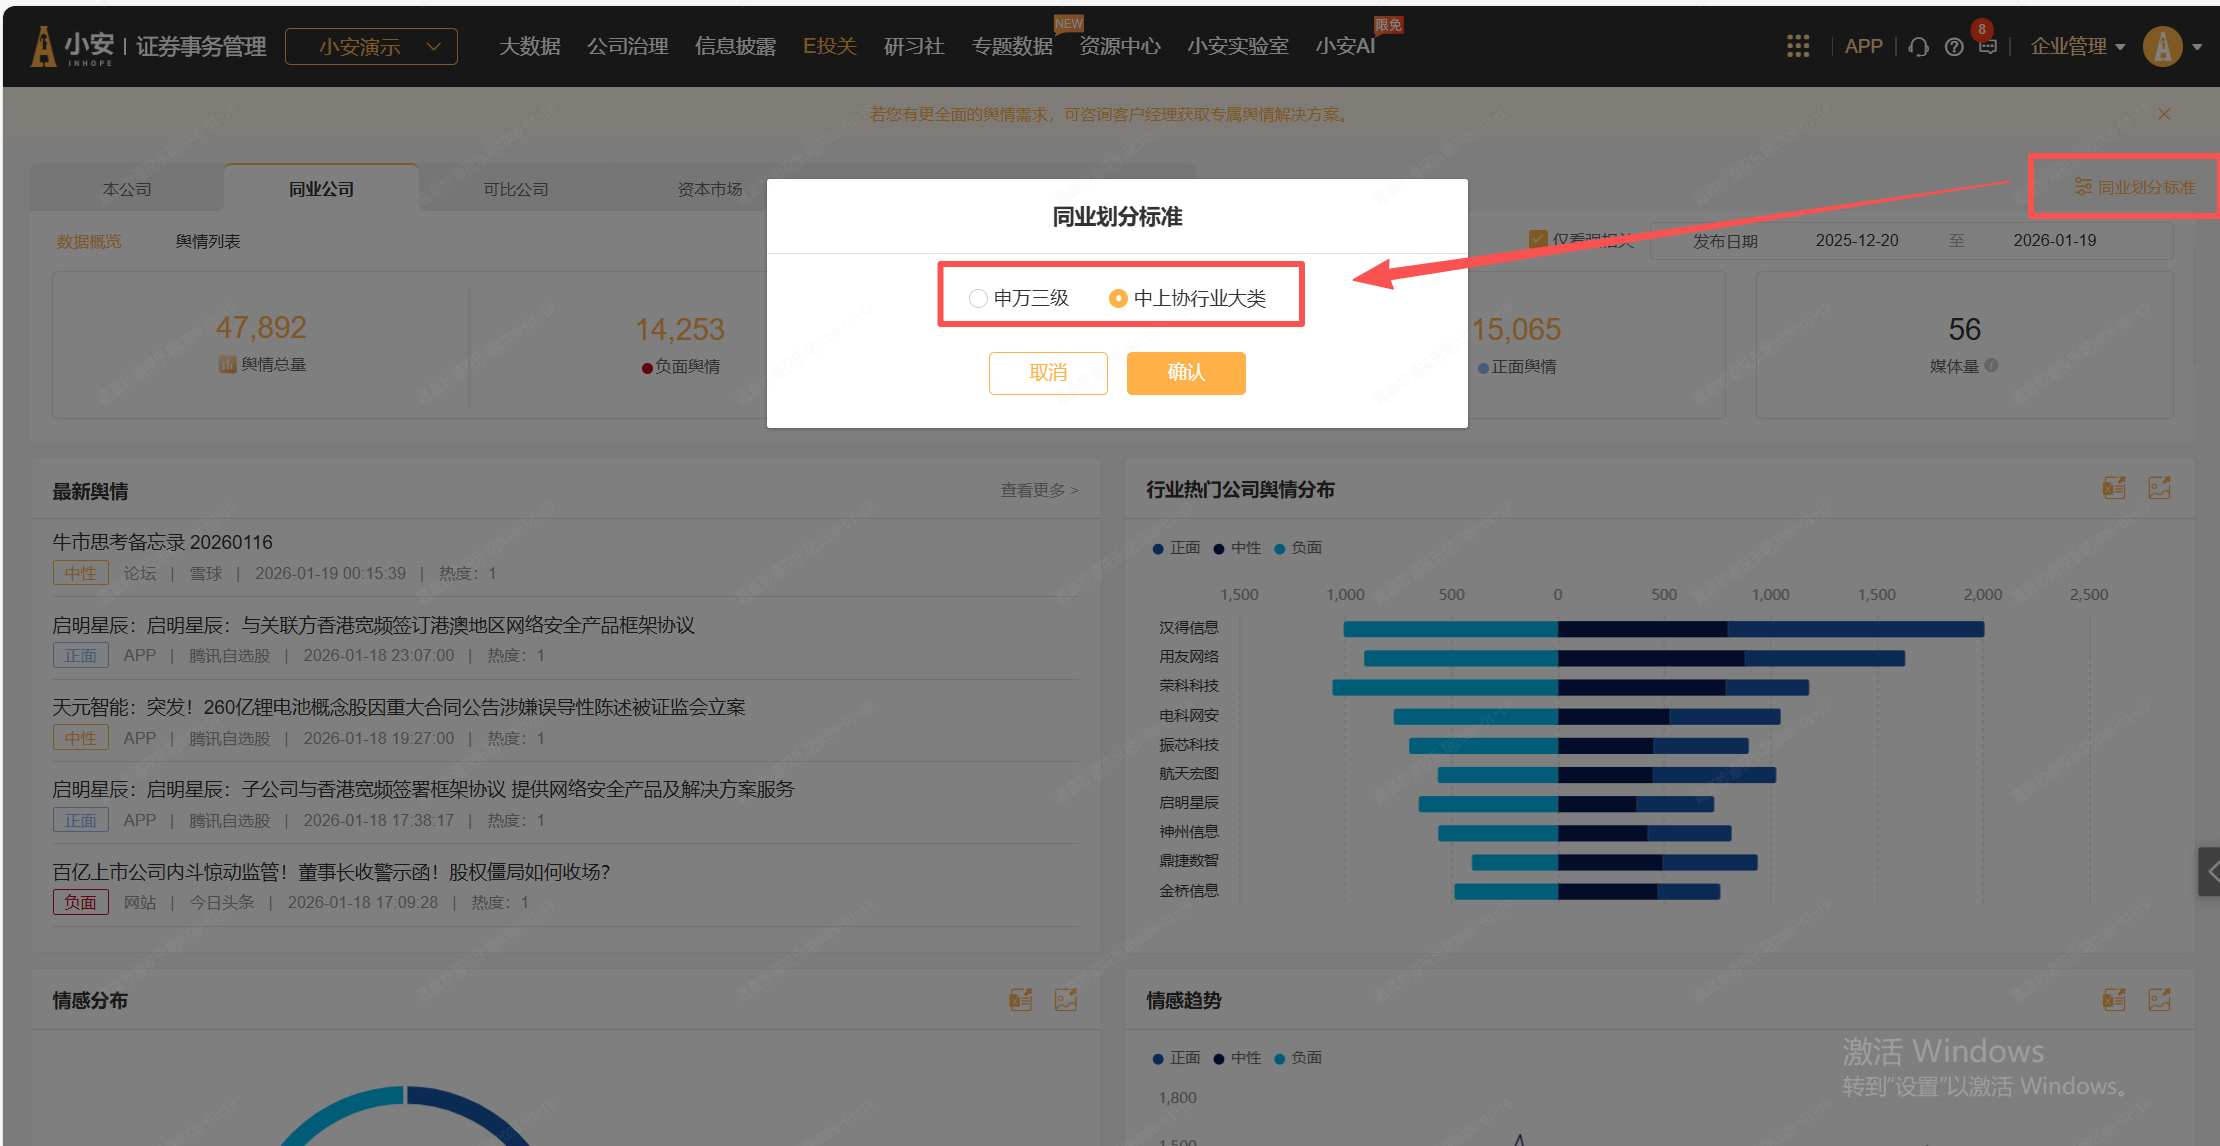
Task: Click the customer service headset icon
Action: point(1918,47)
